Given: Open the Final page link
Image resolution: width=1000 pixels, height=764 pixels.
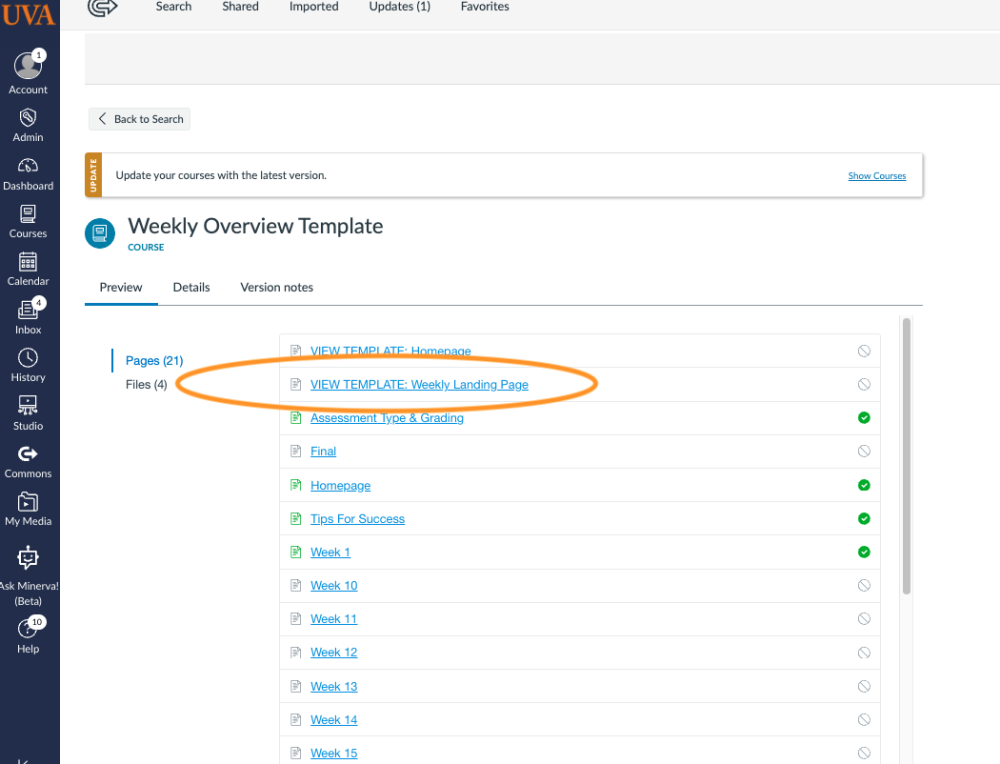Looking at the screenshot, I should 323,452.
